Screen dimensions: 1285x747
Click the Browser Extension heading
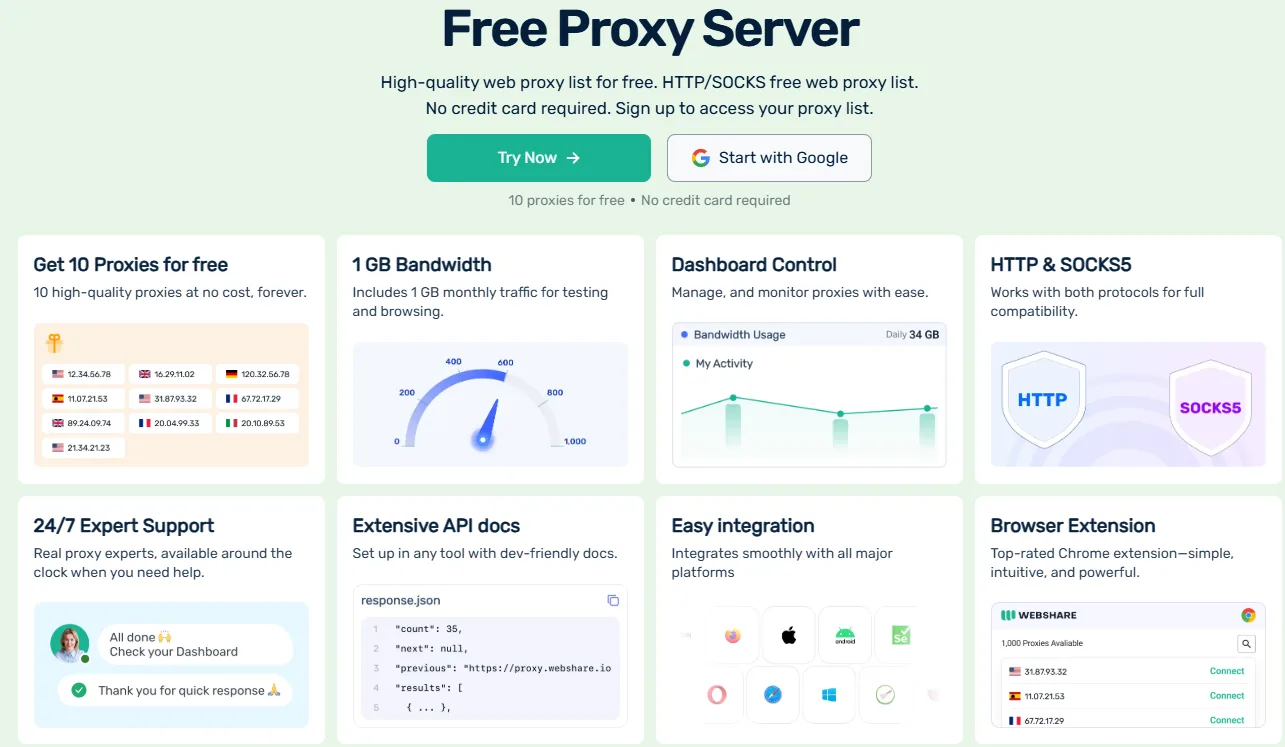coord(1073,526)
